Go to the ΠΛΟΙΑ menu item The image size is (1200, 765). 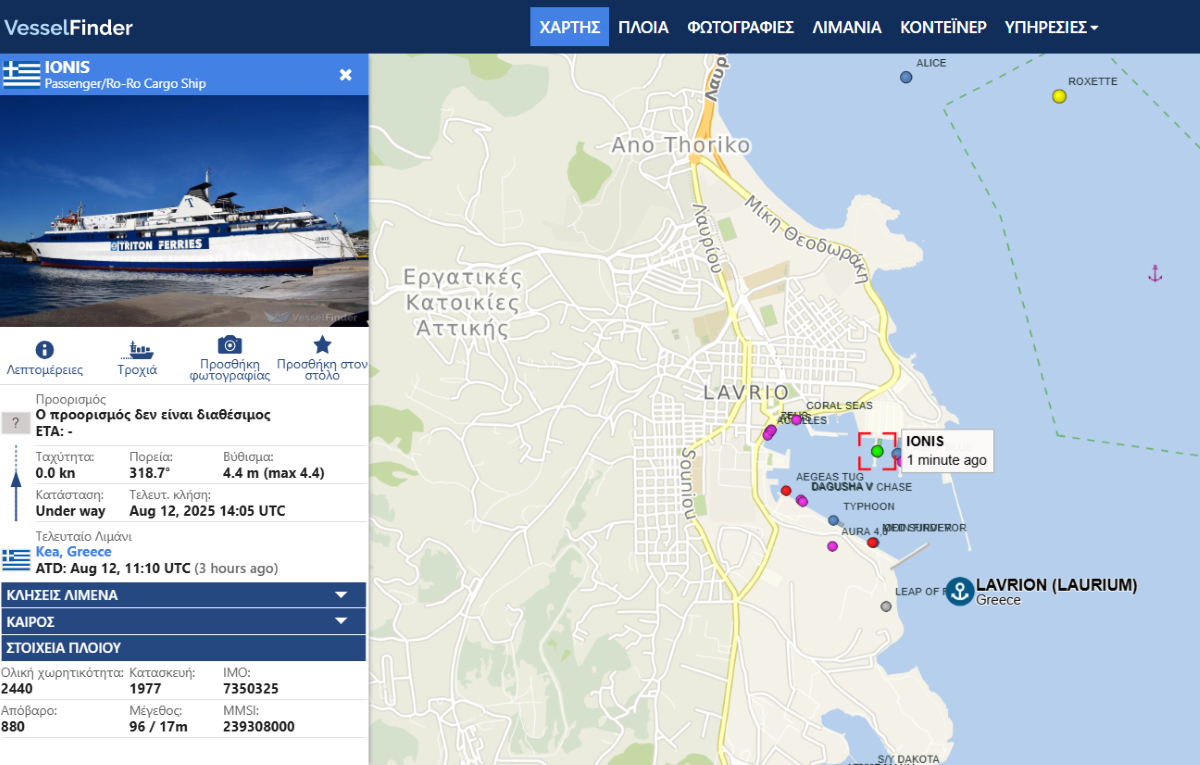[x=643, y=27]
